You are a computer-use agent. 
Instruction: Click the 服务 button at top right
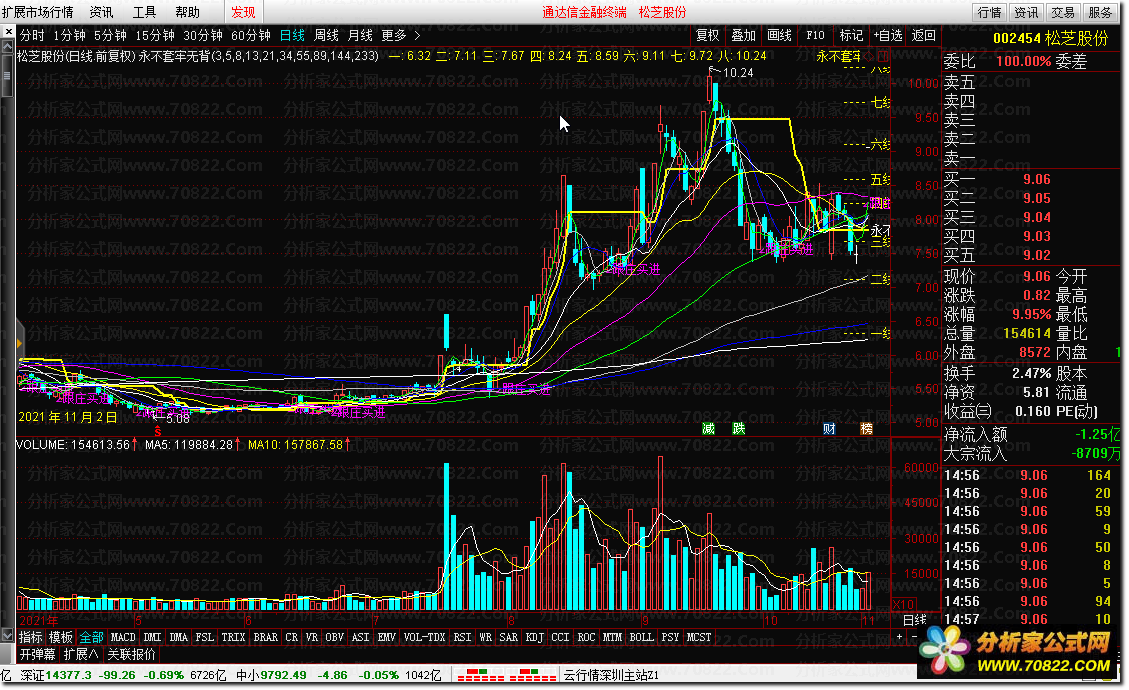[x=1100, y=12]
